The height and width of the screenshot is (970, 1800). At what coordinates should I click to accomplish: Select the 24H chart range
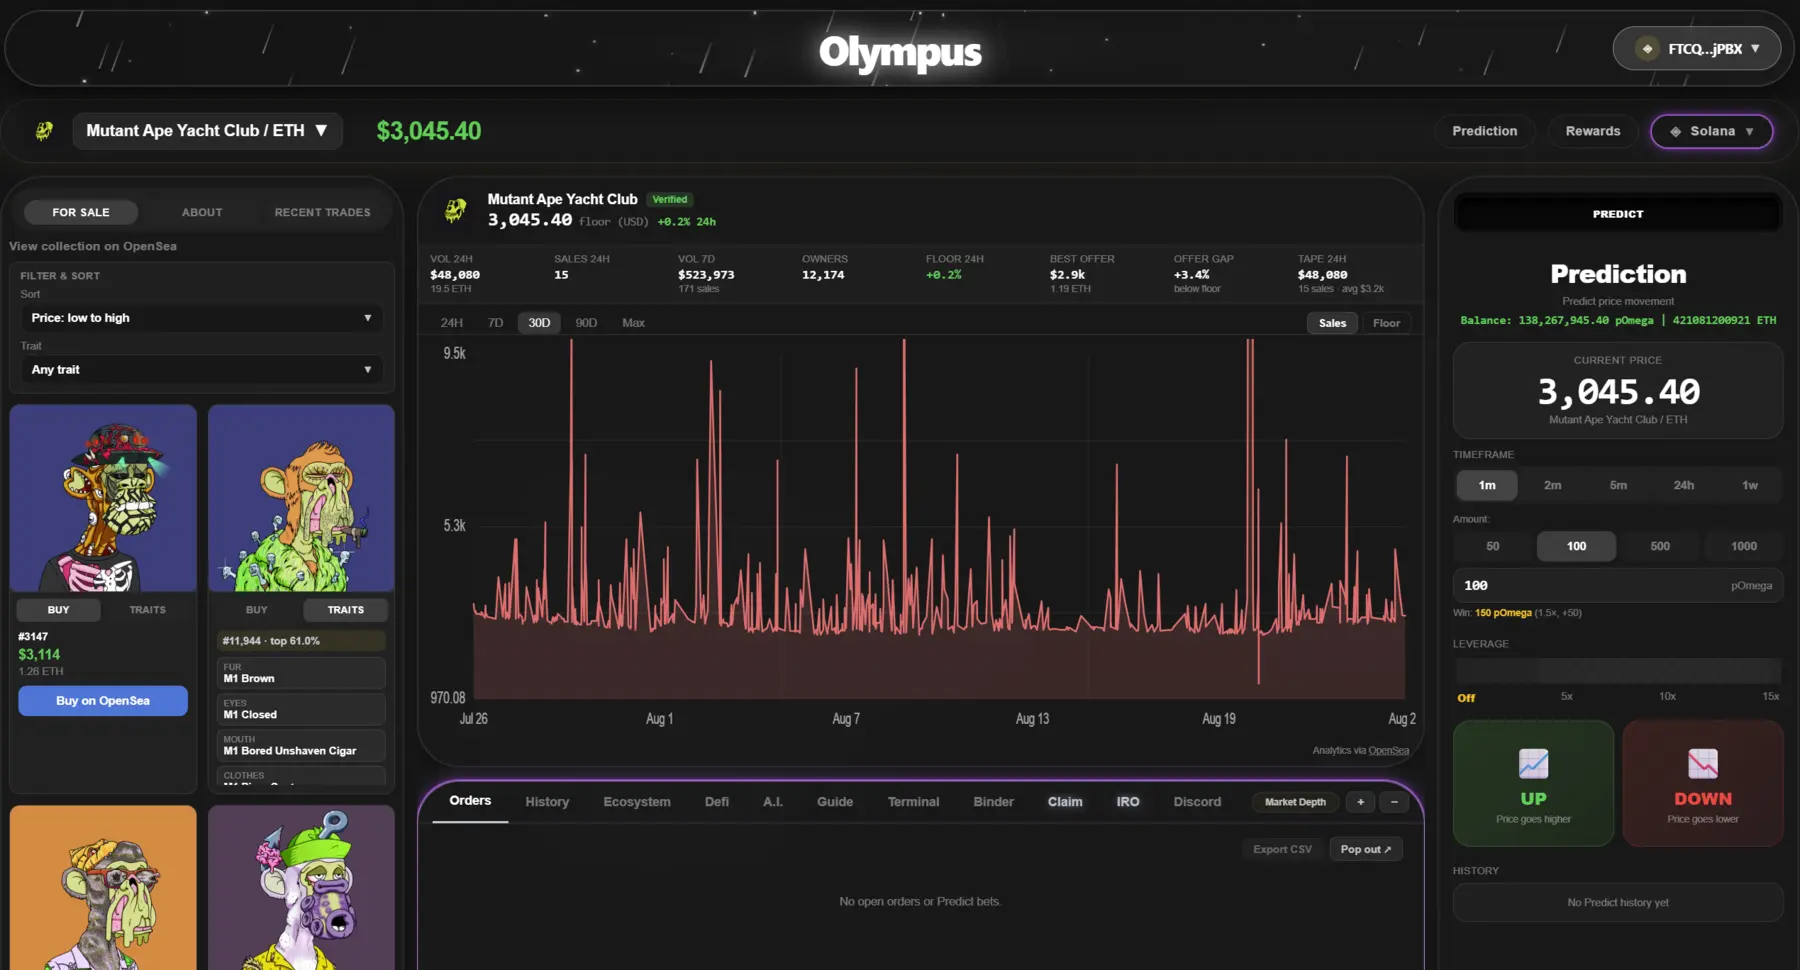tap(452, 323)
